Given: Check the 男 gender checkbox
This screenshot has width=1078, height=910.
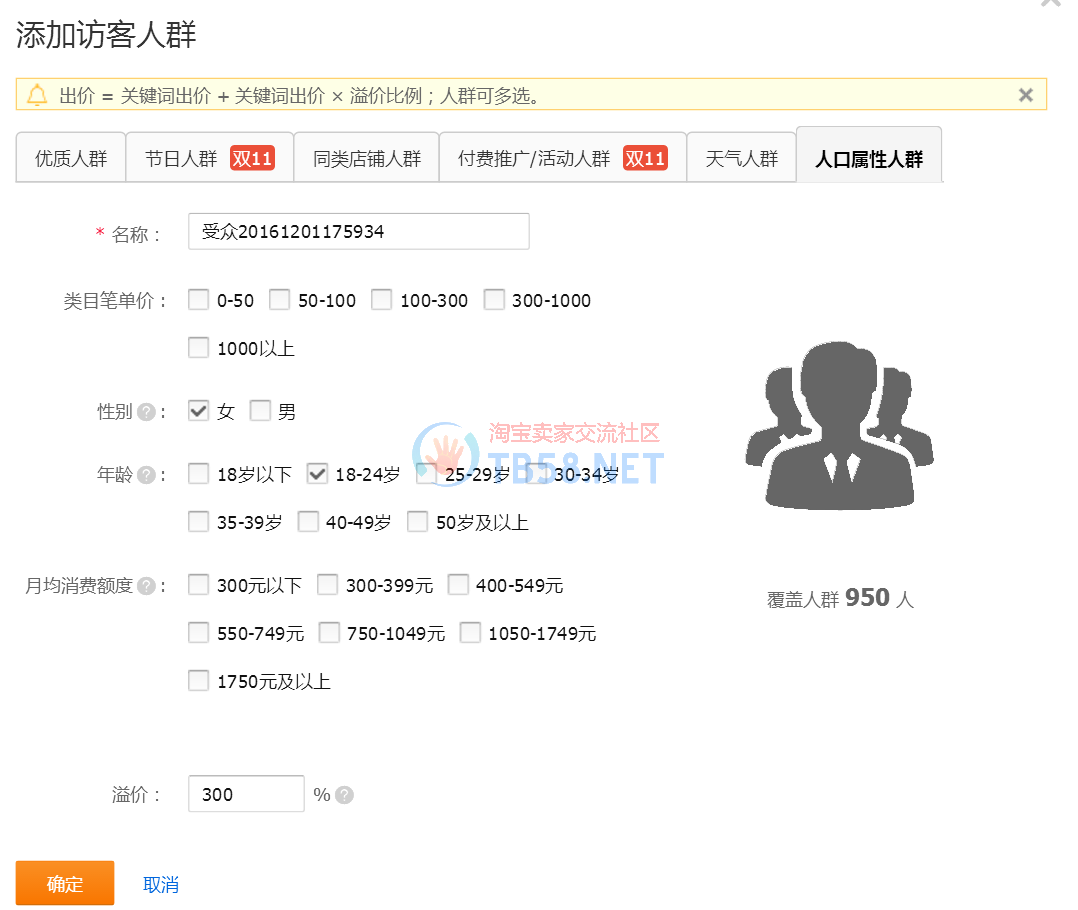Looking at the screenshot, I should pyautogui.click(x=260, y=411).
